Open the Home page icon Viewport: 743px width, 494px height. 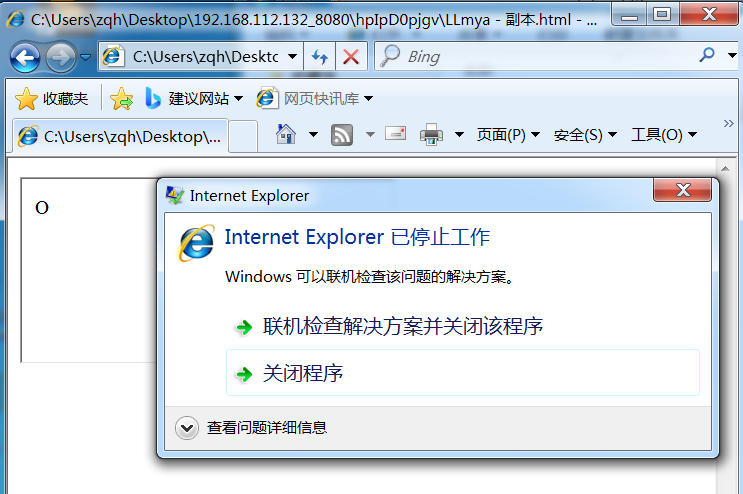[286, 135]
